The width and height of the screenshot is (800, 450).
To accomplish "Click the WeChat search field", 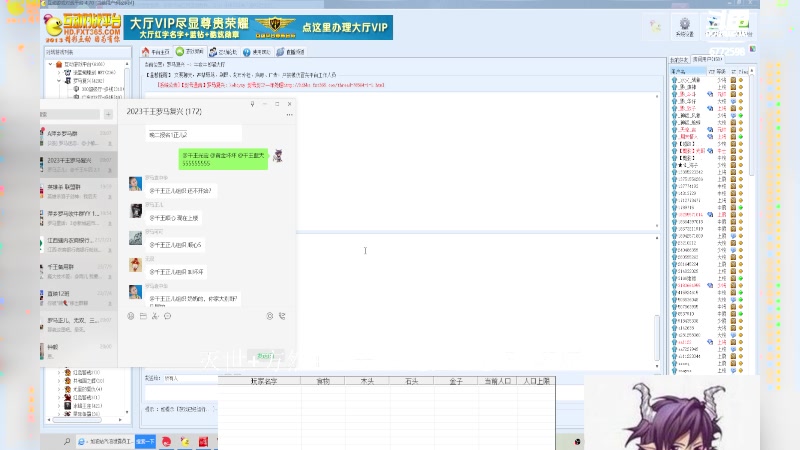I will coord(70,114).
